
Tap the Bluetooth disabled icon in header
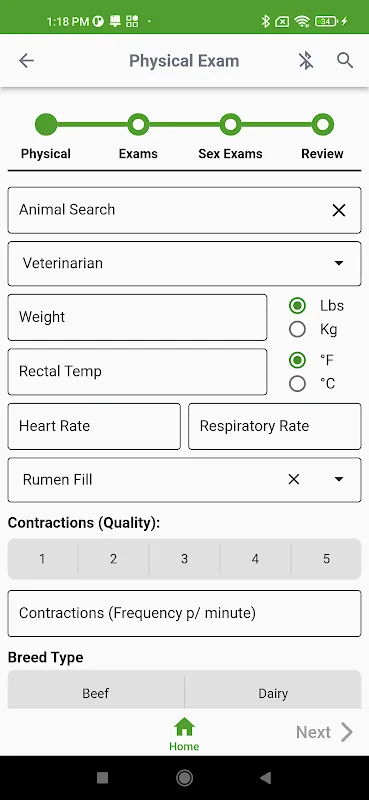click(x=306, y=61)
